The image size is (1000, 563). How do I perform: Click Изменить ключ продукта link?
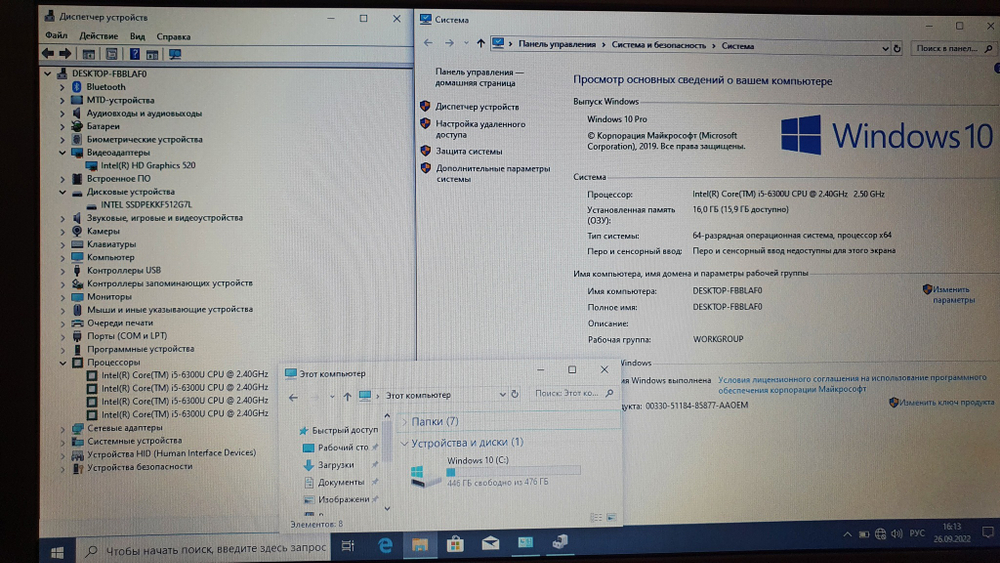[x=946, y=402]
